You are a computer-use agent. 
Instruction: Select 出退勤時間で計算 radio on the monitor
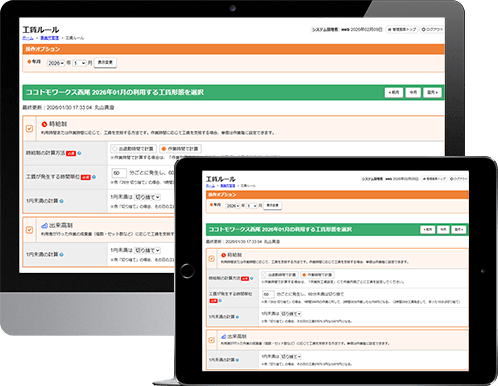[115, 149]
